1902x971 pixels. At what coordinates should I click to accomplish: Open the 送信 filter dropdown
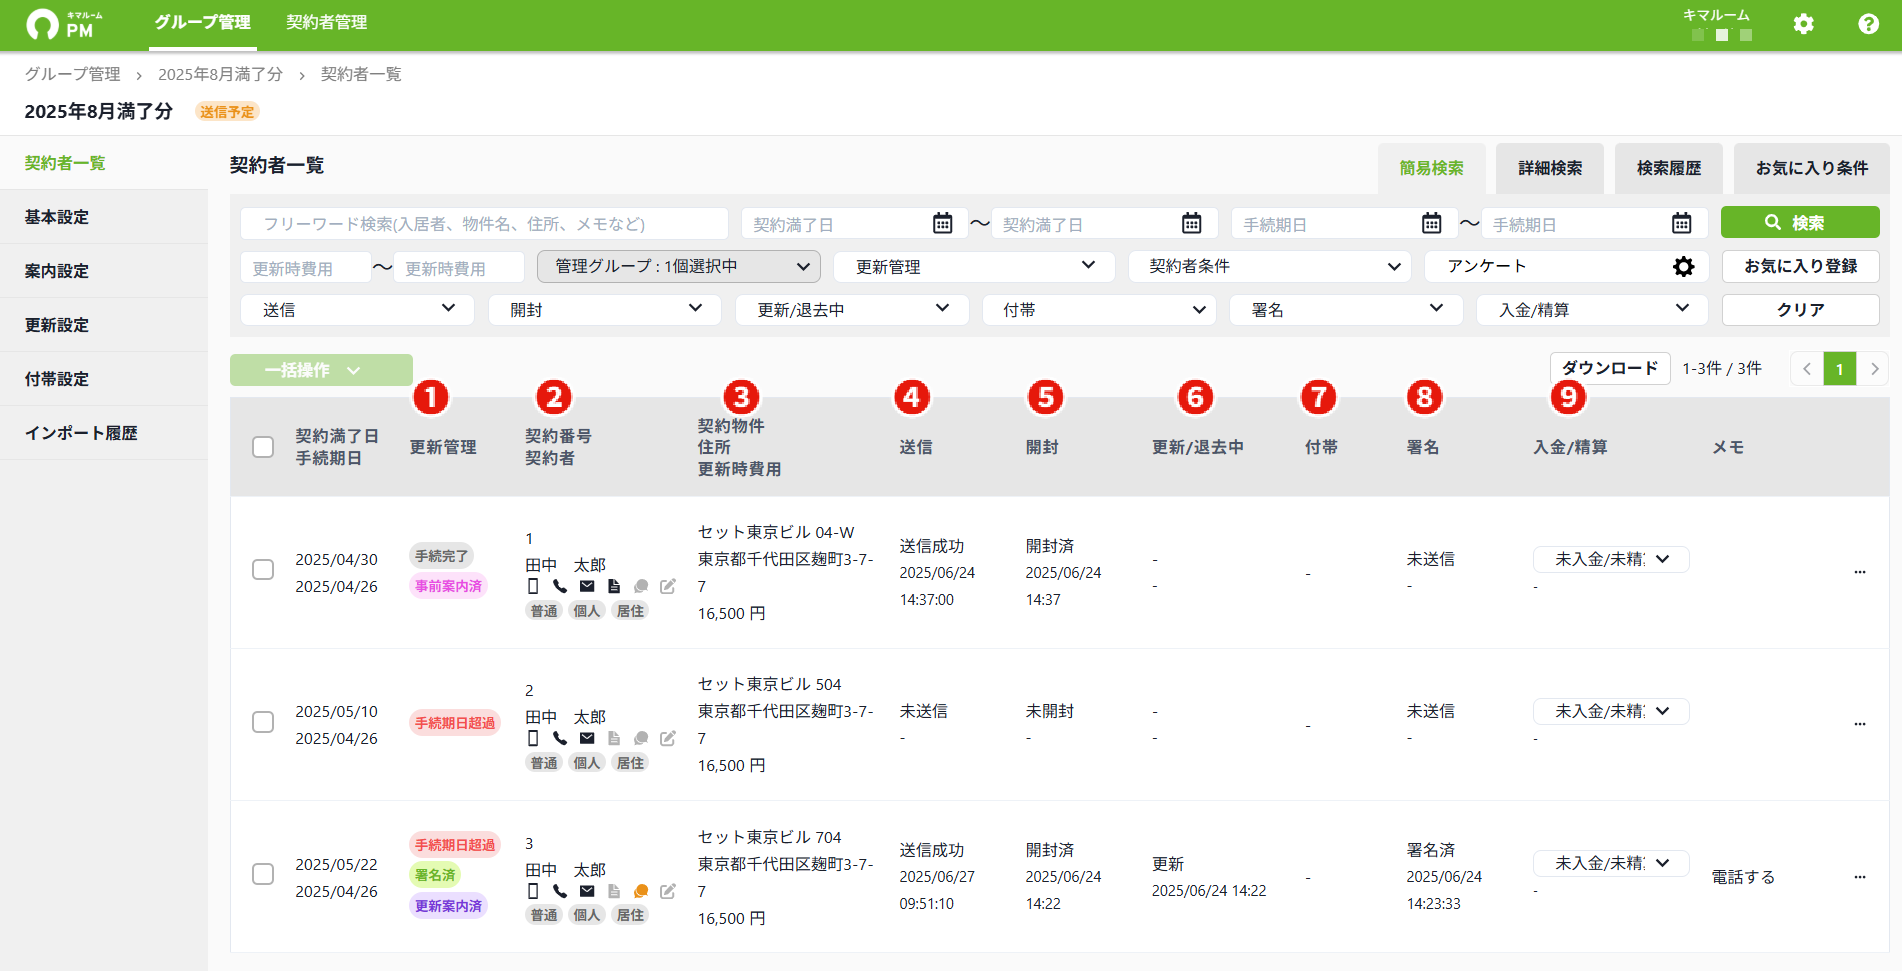(x=357, y=310)
